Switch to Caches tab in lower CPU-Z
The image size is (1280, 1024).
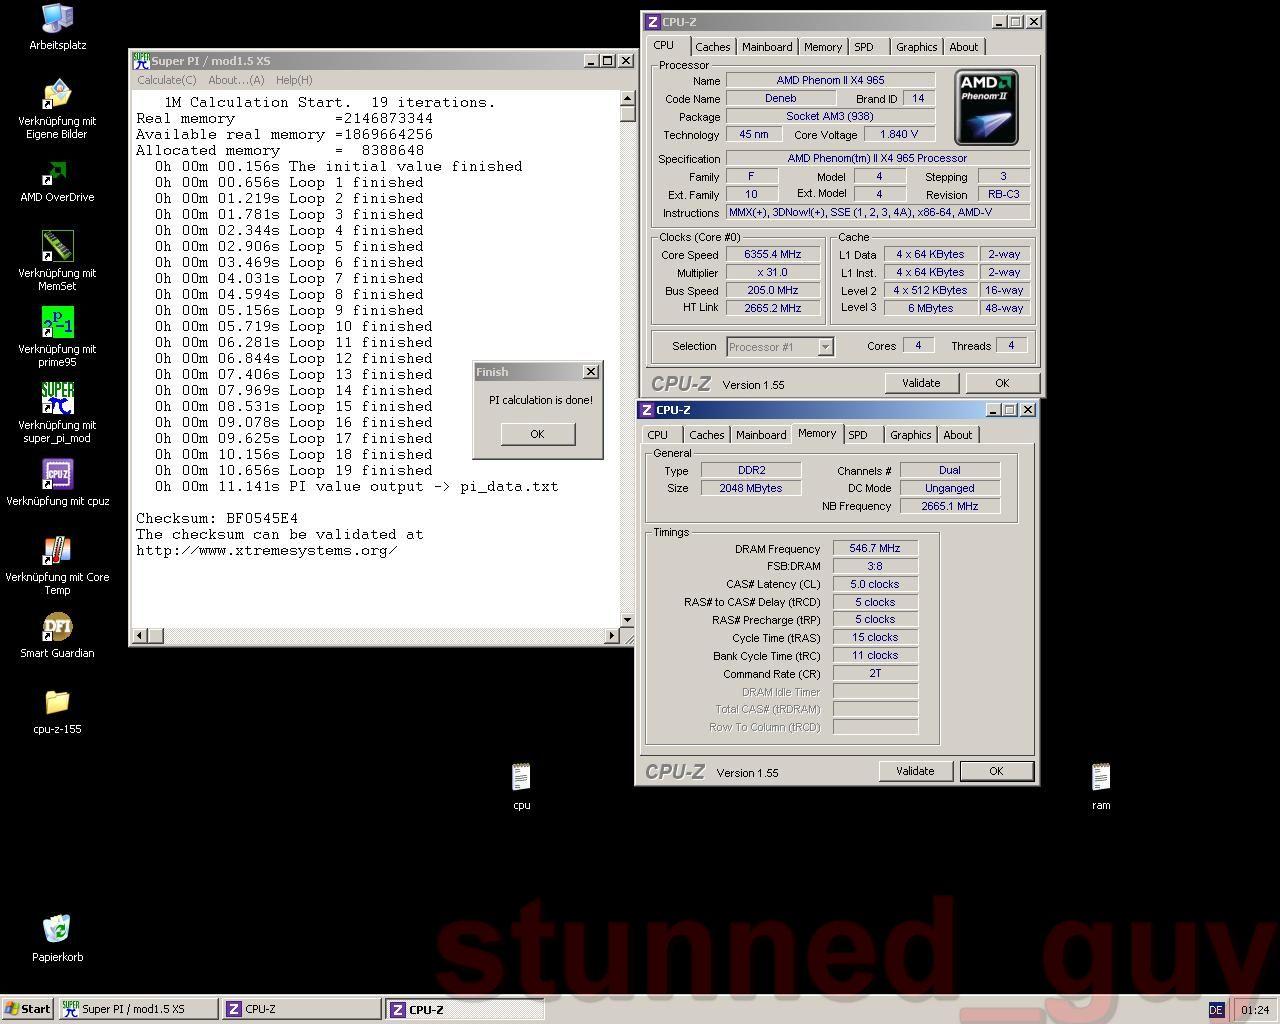coord(706,435)
